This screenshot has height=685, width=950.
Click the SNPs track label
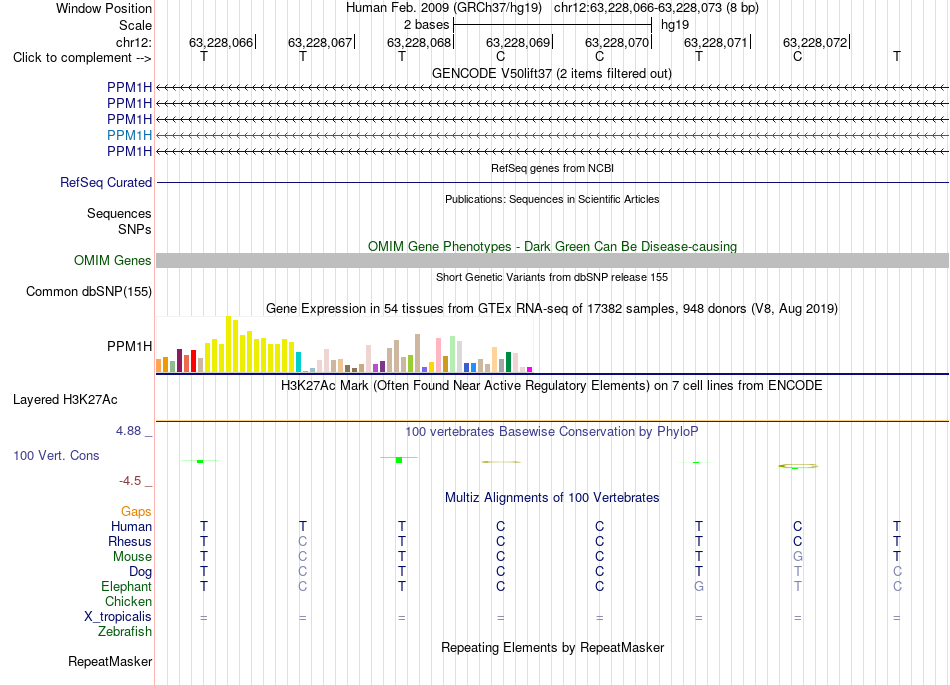[135, 229]
